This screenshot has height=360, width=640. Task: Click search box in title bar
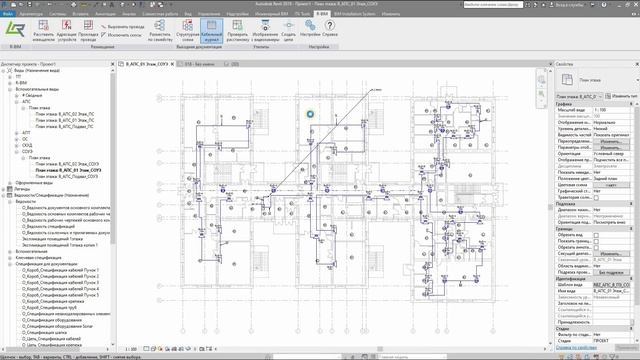point(493,5)
